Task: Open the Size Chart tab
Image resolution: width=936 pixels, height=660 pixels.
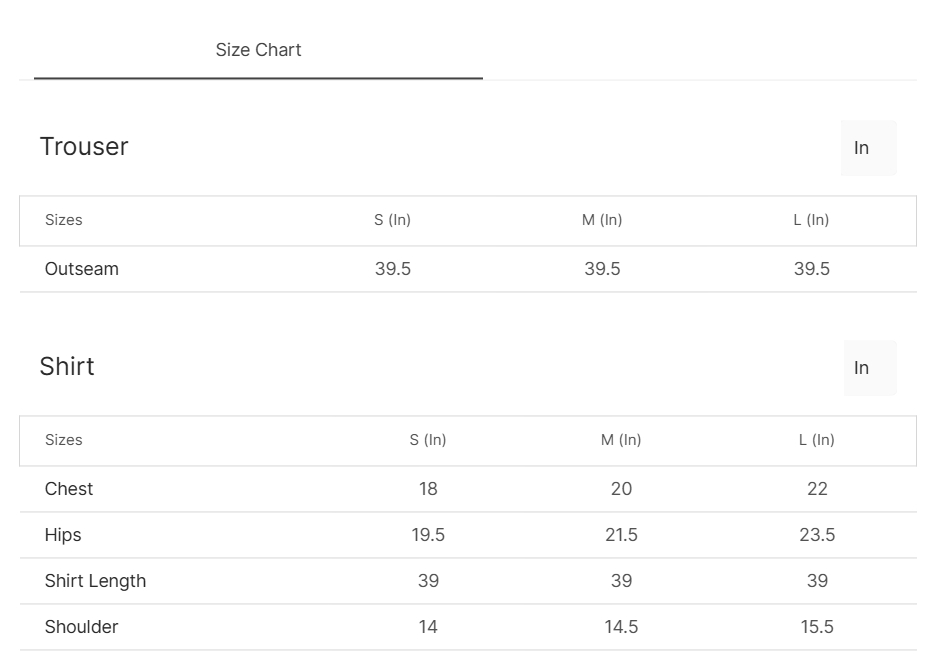Action: point(258,50)
